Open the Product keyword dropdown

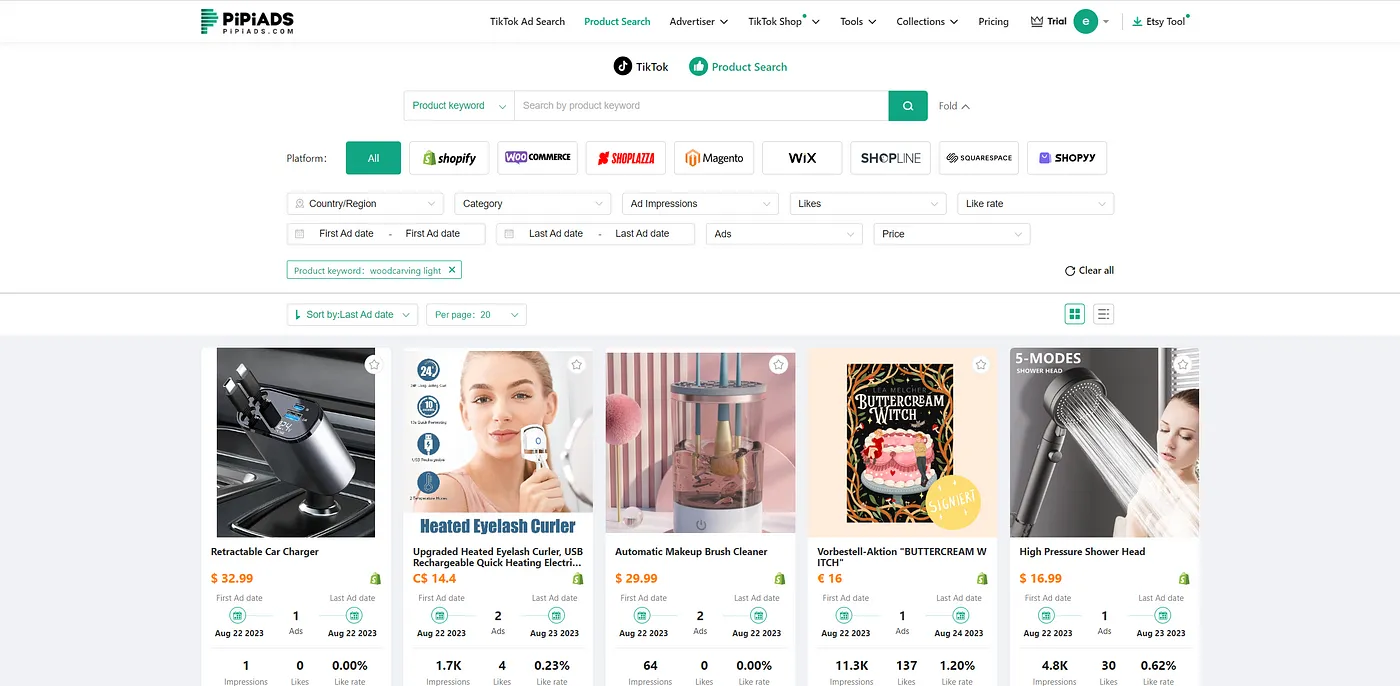(459, 105)
